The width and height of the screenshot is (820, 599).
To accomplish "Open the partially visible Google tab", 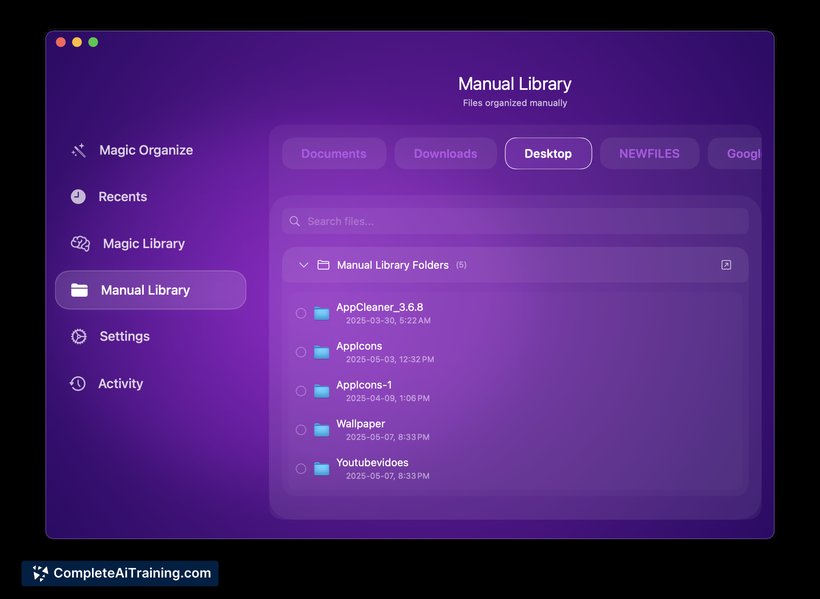I will [x=735, y=154].
